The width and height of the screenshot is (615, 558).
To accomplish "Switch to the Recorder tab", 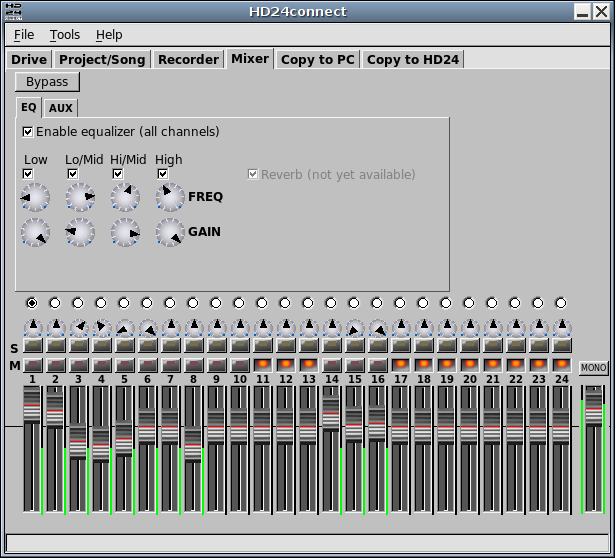I will click(x=188, y=60).
